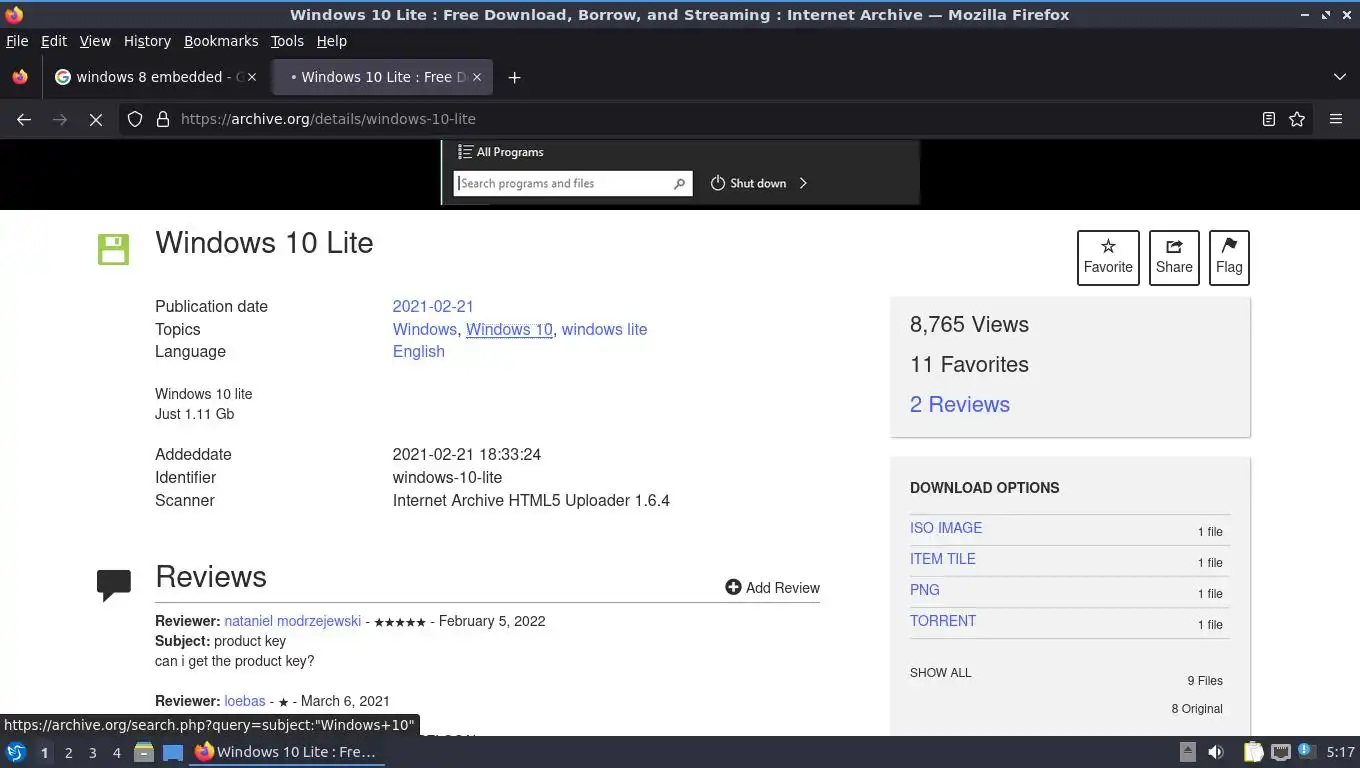Switch to virtual desktop 4
The image size is (1360, 768).
[x=116, y=753]
